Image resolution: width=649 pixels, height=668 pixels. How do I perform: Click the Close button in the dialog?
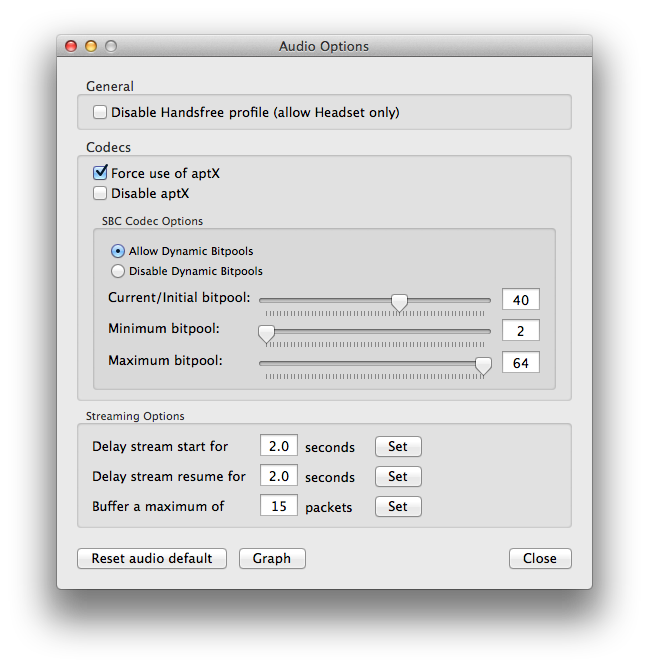540,558
